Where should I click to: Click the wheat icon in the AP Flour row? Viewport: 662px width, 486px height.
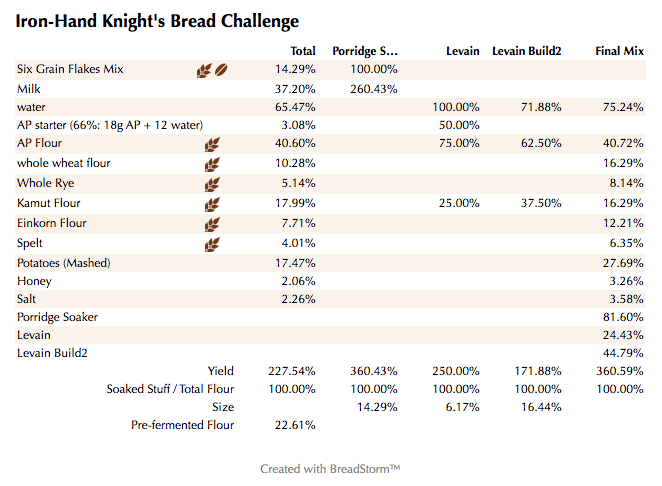coord(212,145)
